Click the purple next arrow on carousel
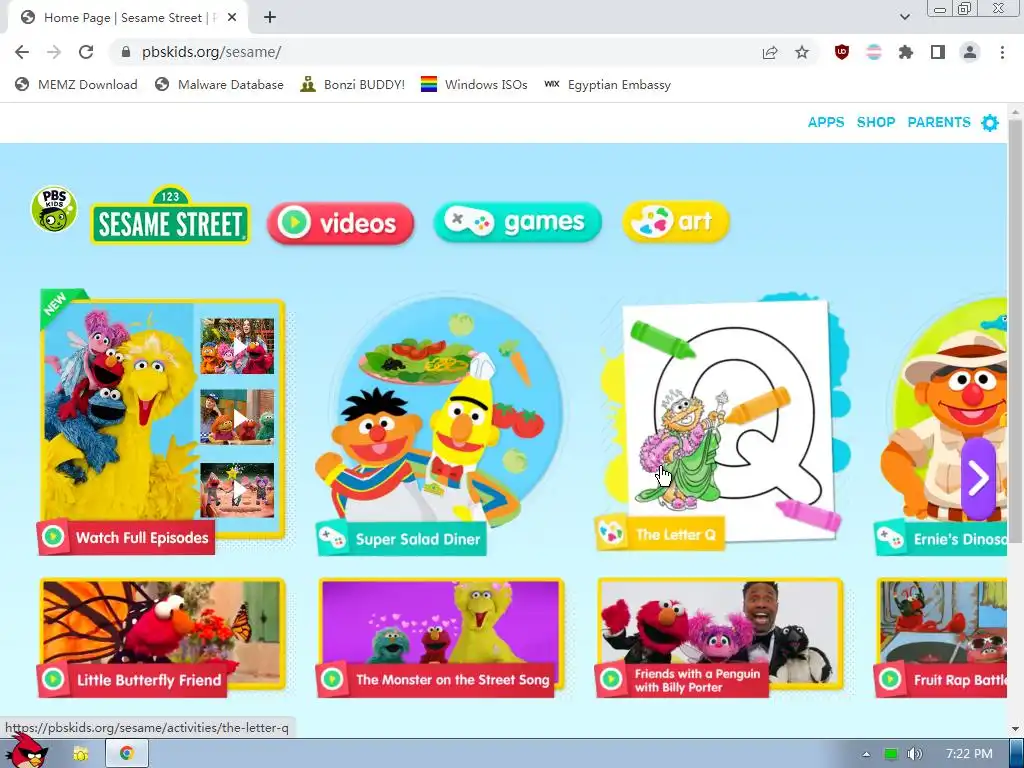 click(978, 479)
